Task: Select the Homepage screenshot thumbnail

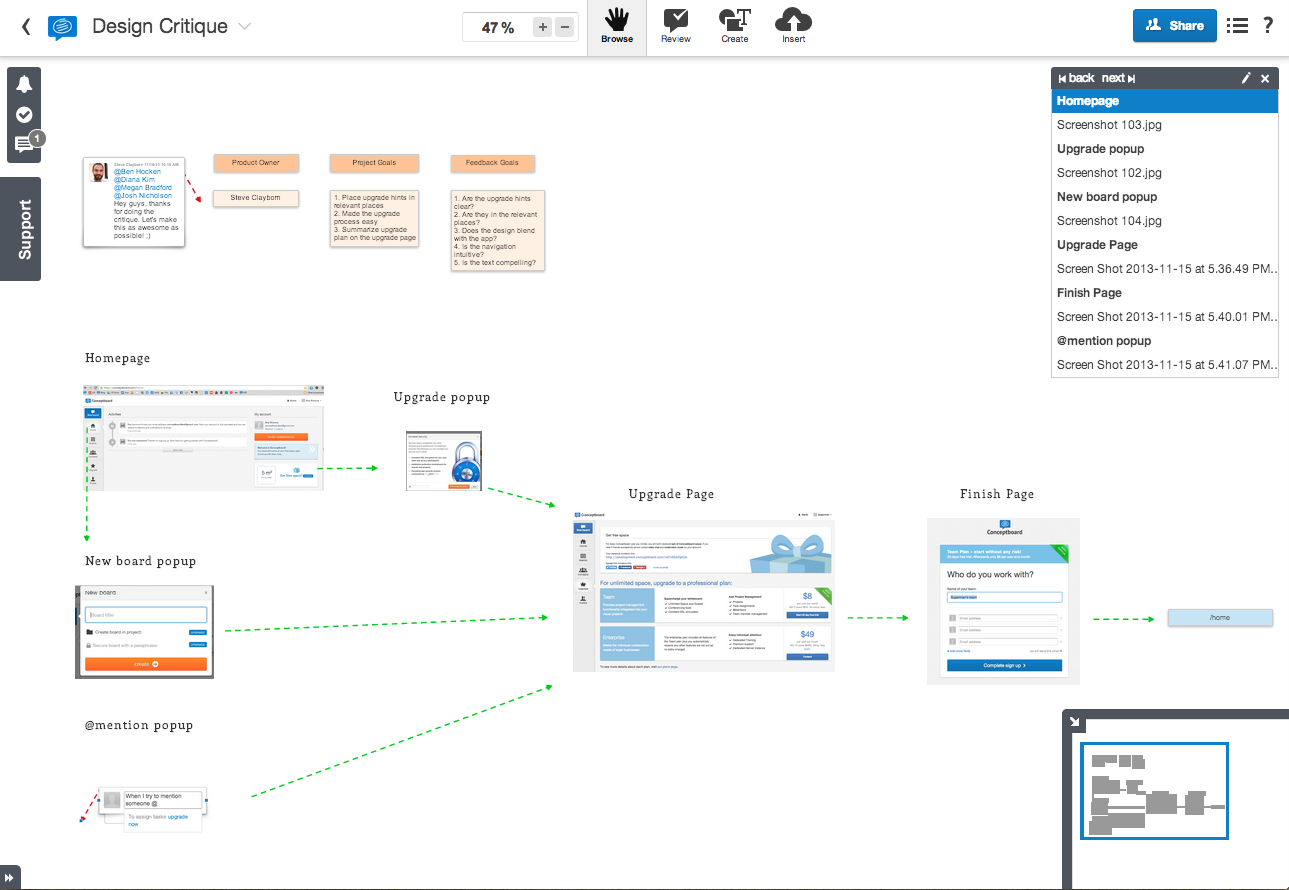Action: click(203, 437)
